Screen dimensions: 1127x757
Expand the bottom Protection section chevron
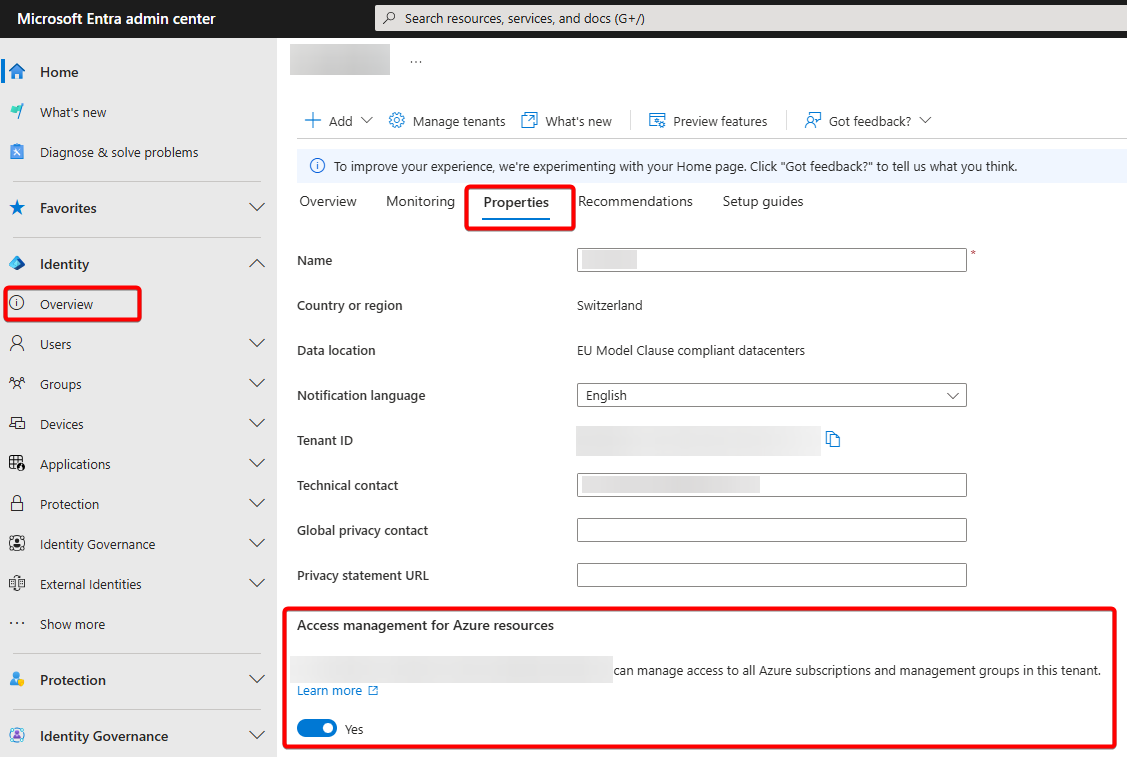click(x=257, y=679)
